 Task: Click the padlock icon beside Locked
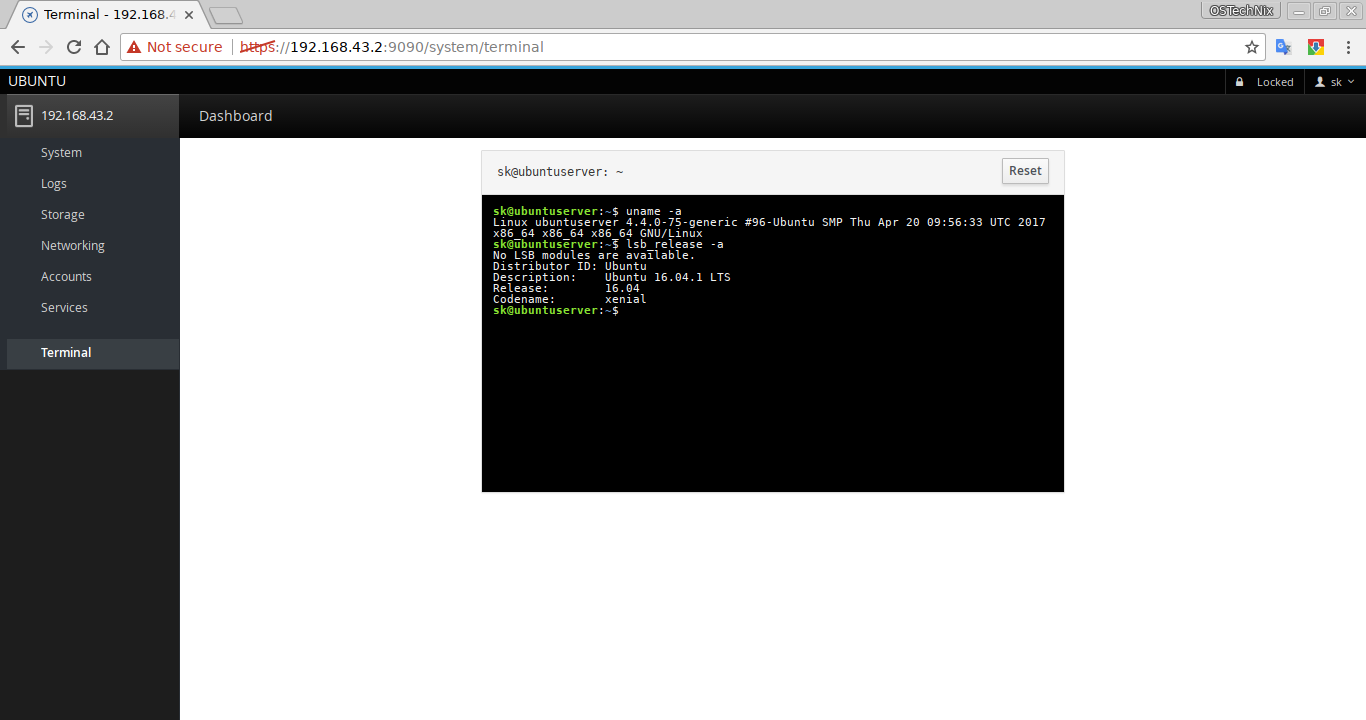(x=1240, y=81)
